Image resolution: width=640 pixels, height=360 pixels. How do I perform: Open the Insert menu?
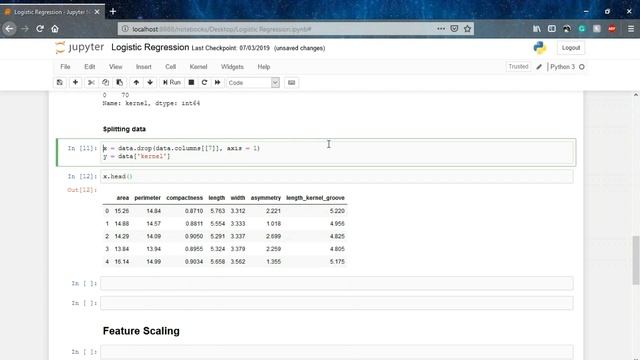pyautogui.click(x=144, y=67)
